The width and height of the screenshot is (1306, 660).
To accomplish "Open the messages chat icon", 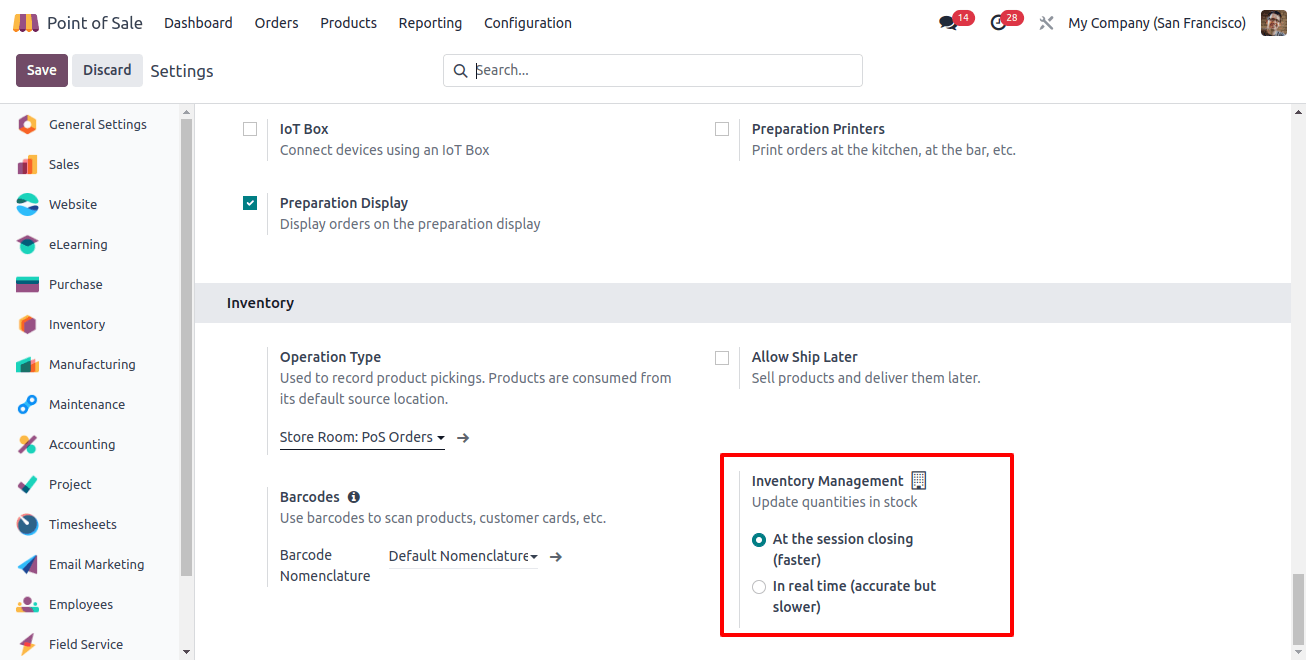I will (948, 23).
